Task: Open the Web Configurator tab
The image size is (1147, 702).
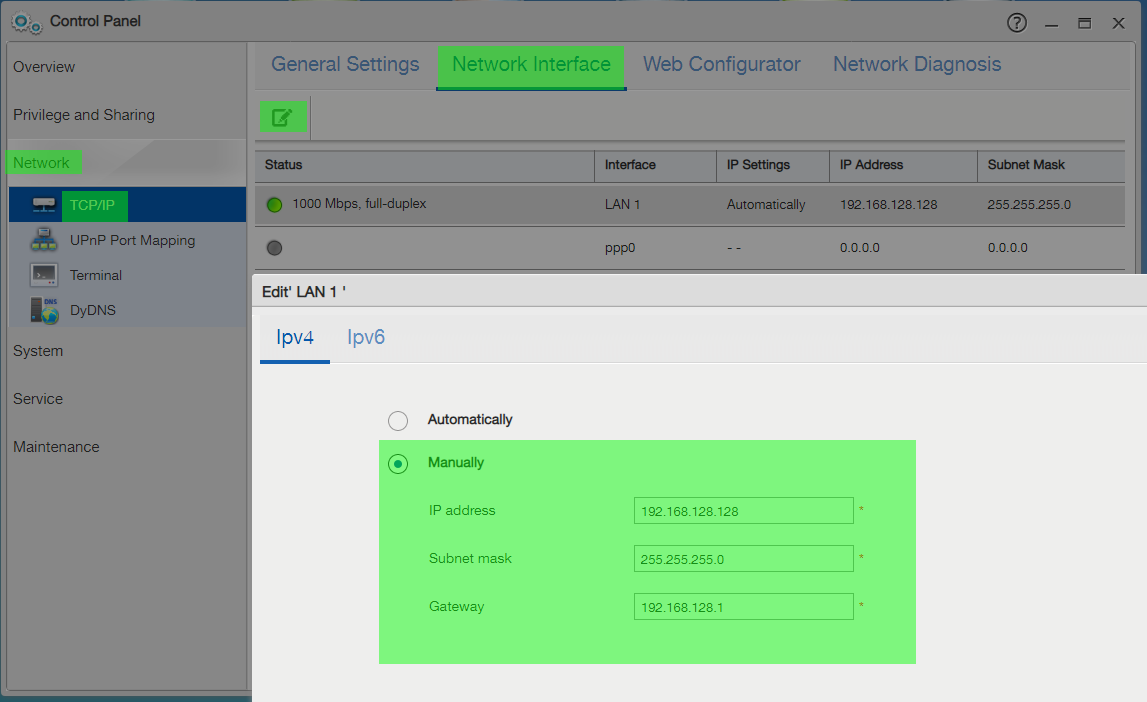Action: coord(721,65)
